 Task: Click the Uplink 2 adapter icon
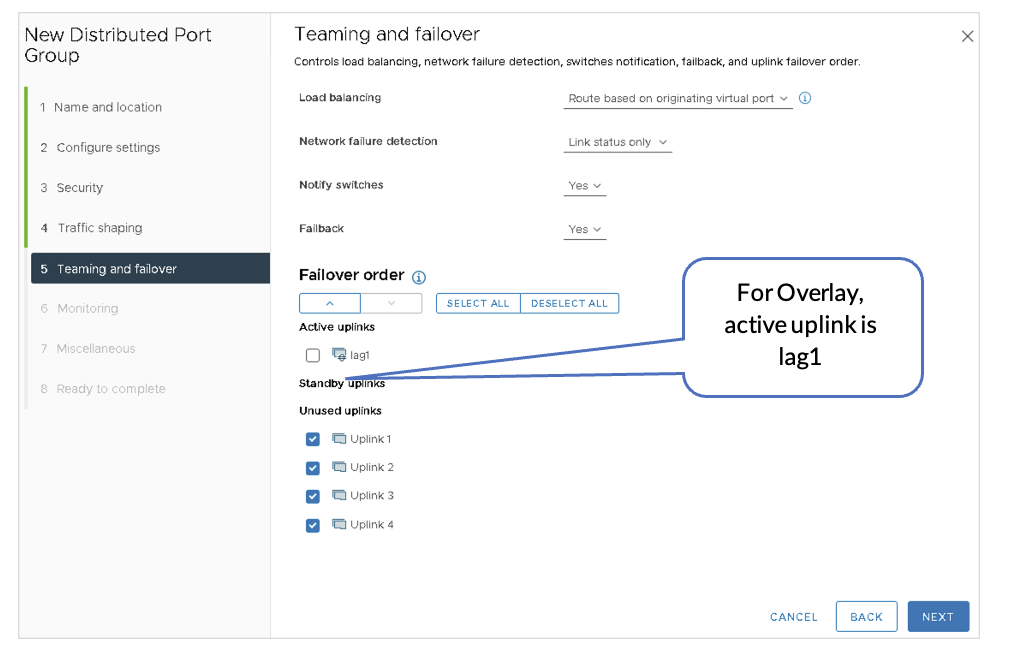[x=339, y=467]
